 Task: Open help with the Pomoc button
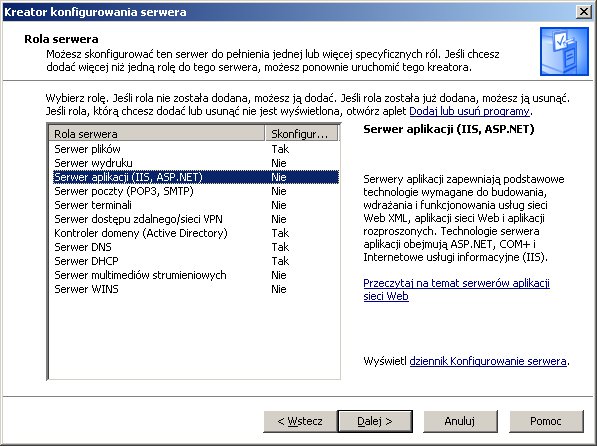tap(546, 421)
